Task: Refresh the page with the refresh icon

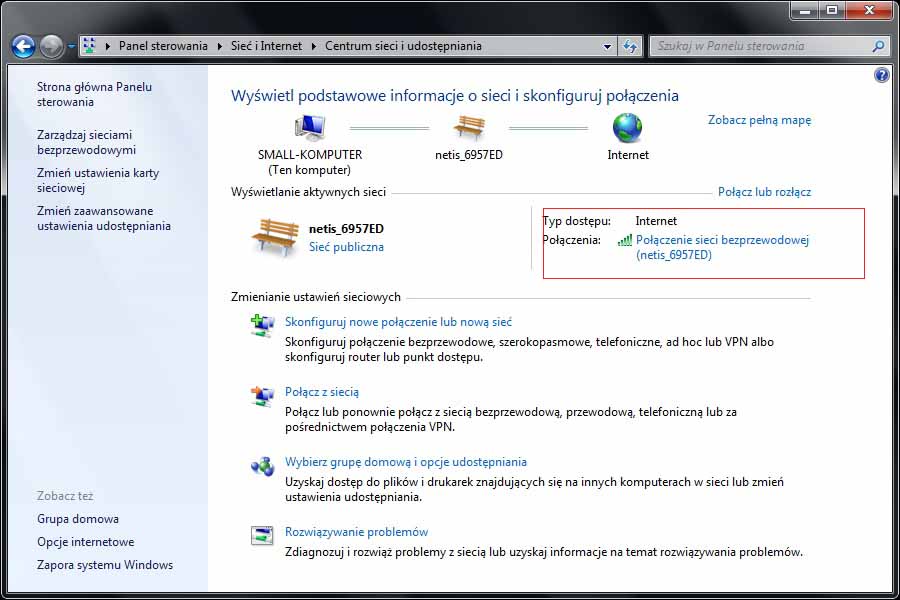Action: 630,47
